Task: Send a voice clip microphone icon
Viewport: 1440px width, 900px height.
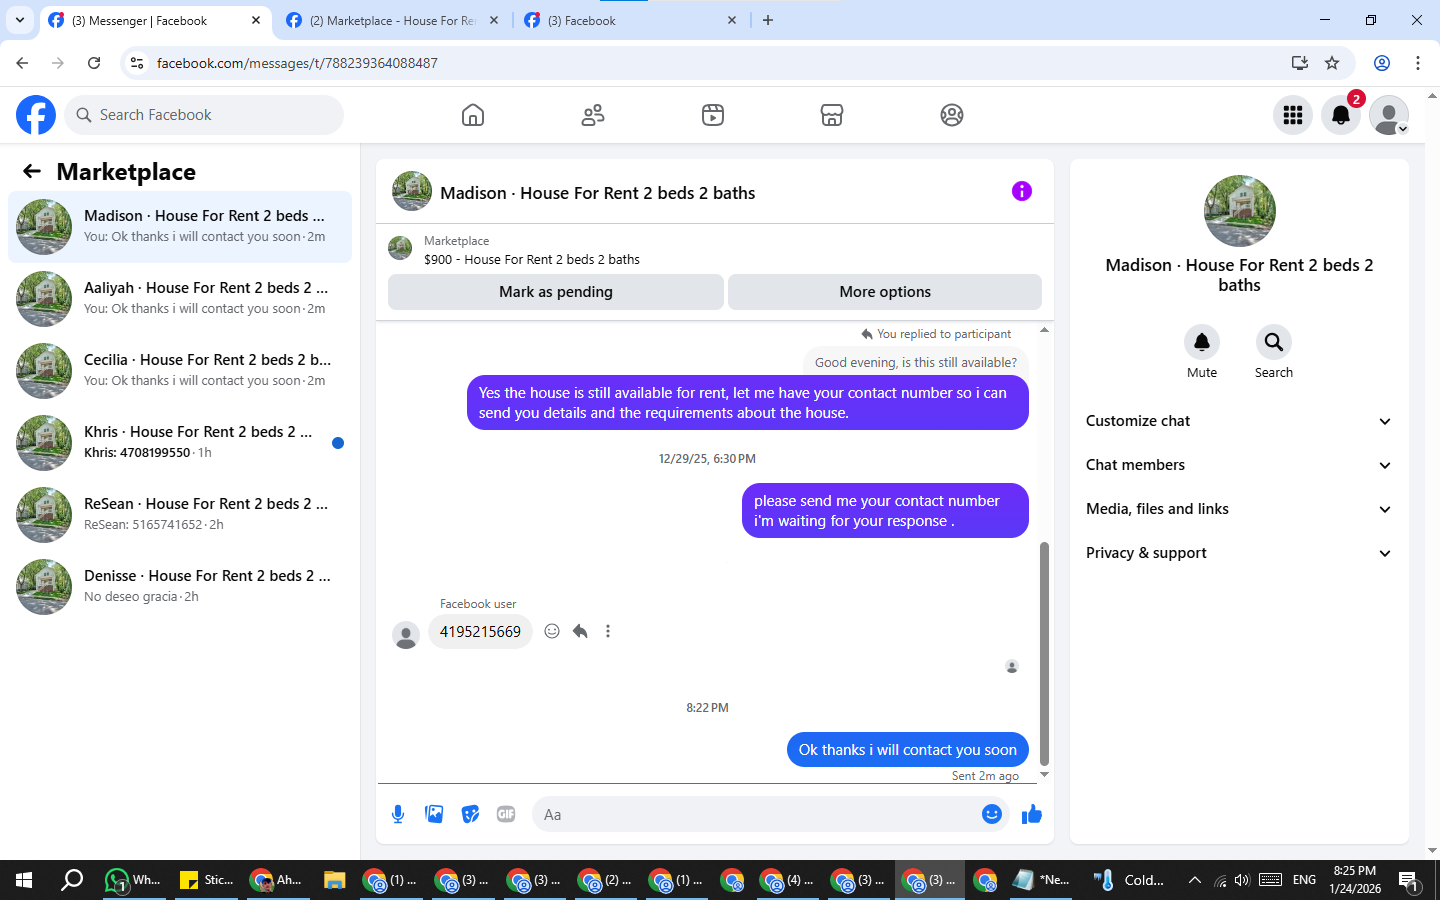Action: (x=398, y=814)
